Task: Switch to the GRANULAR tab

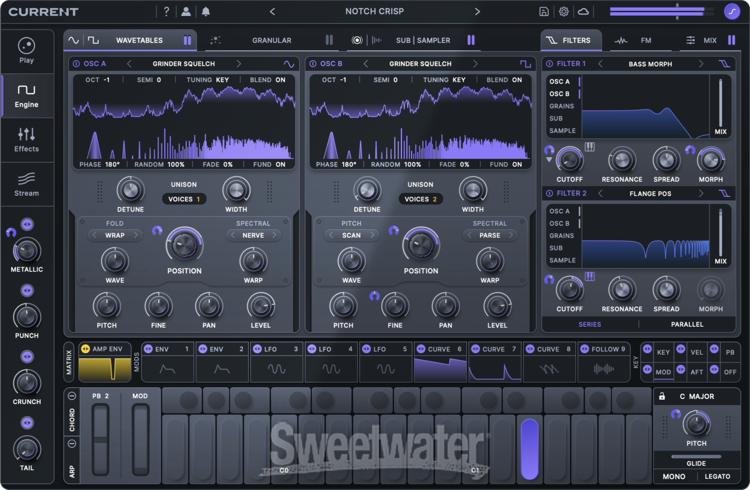Action: [x=272, y=40]
